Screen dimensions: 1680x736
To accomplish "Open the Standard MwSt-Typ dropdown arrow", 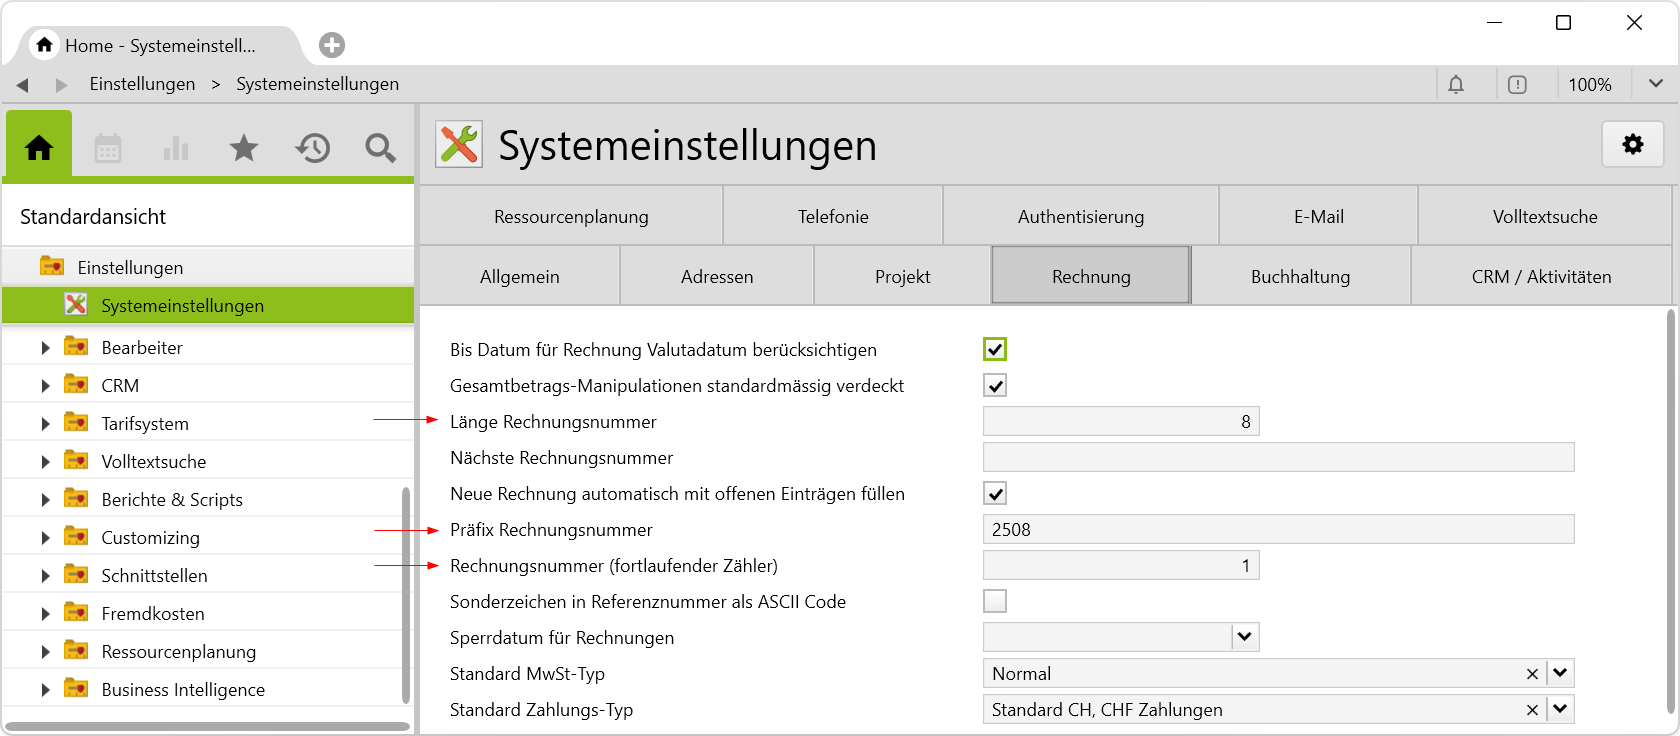I will coord(1560,673).
